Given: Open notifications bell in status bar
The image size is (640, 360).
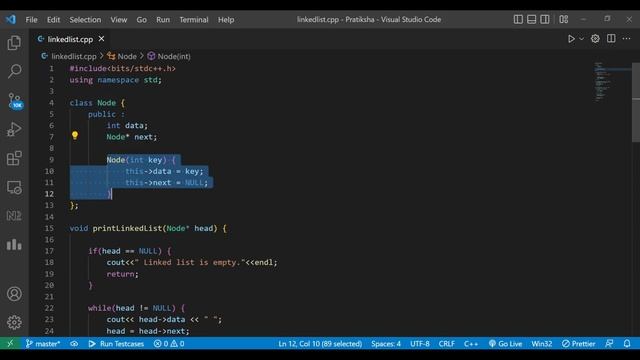Looking at the screenshot, I should 627,344.
